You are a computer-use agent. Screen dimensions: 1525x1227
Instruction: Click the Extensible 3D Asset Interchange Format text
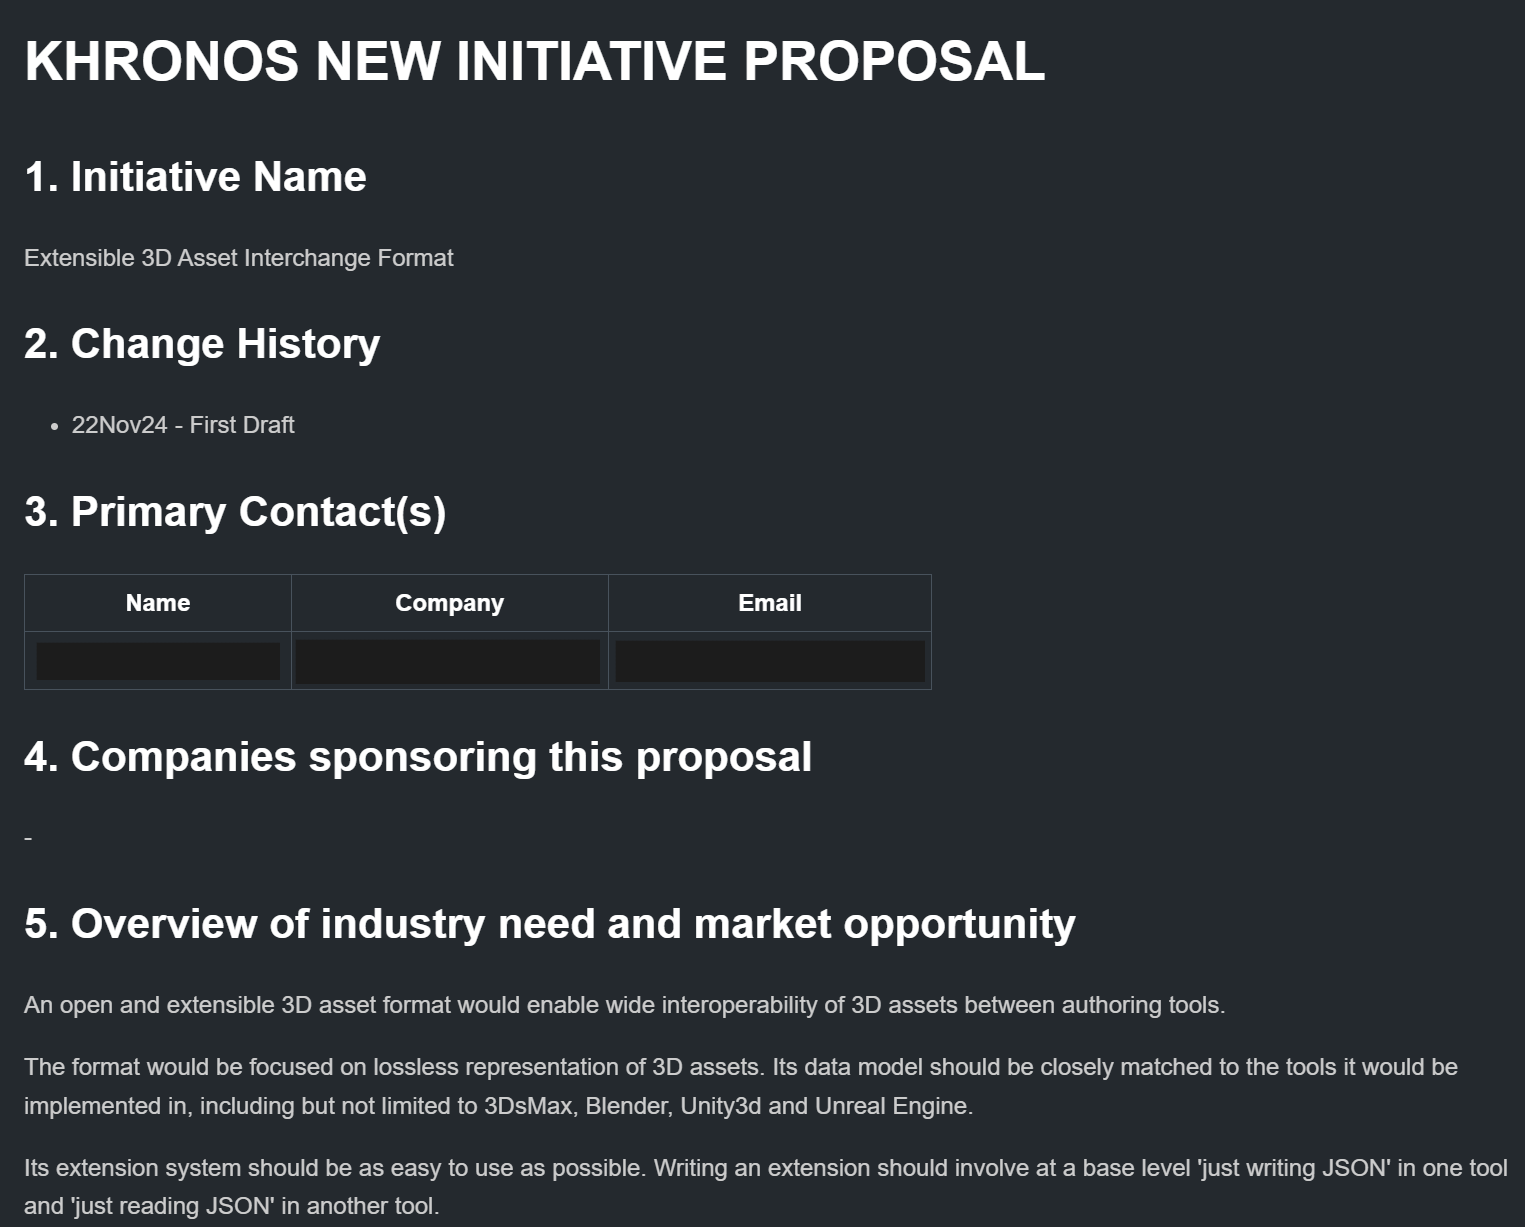tap(238, 258)
